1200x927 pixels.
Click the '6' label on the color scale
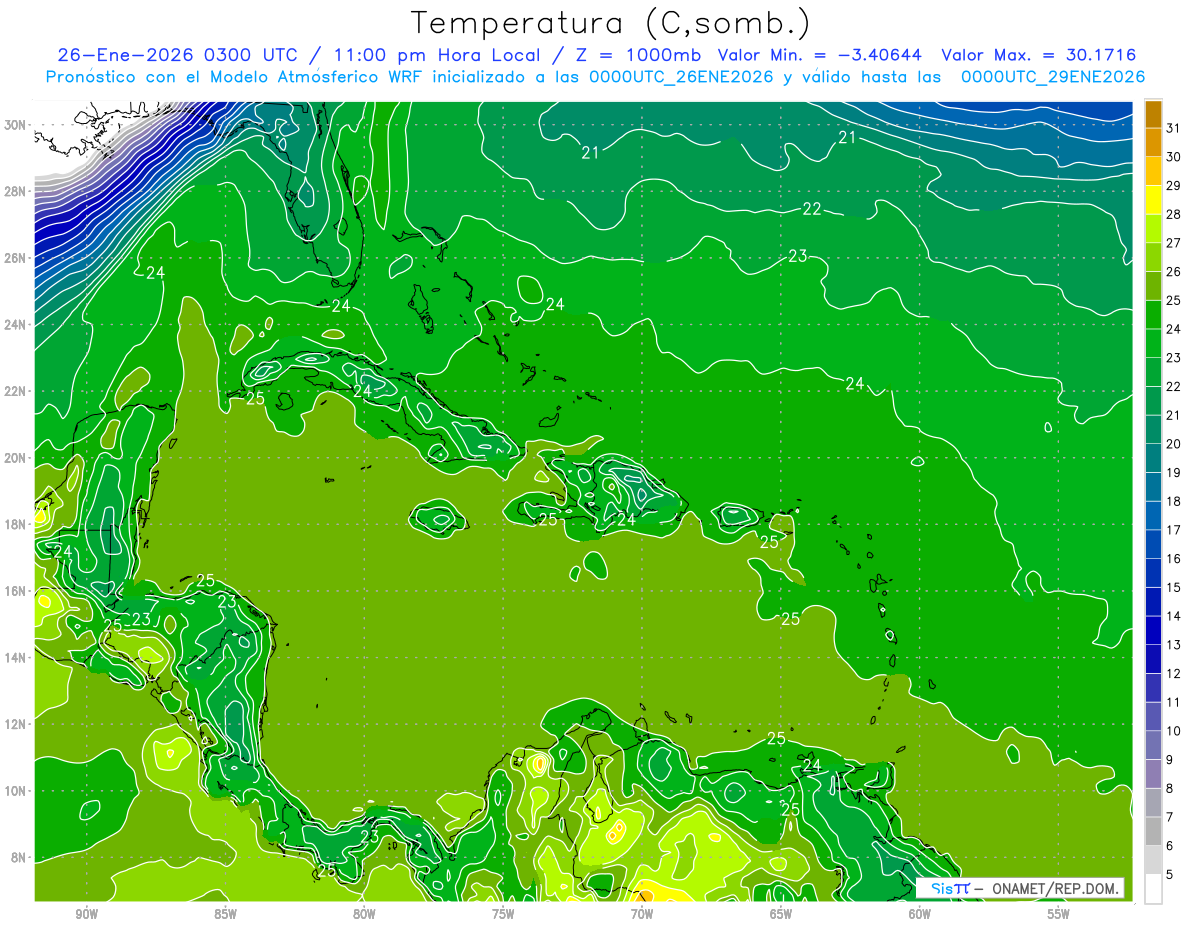[1170, 846]
